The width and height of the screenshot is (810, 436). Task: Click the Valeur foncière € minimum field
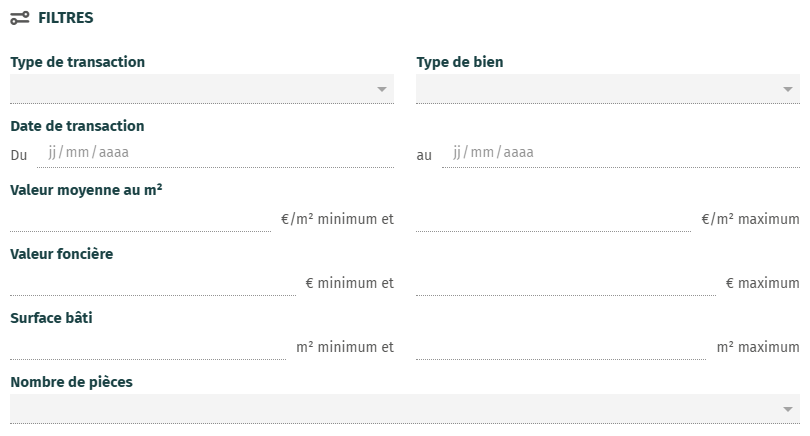[153, 282]
